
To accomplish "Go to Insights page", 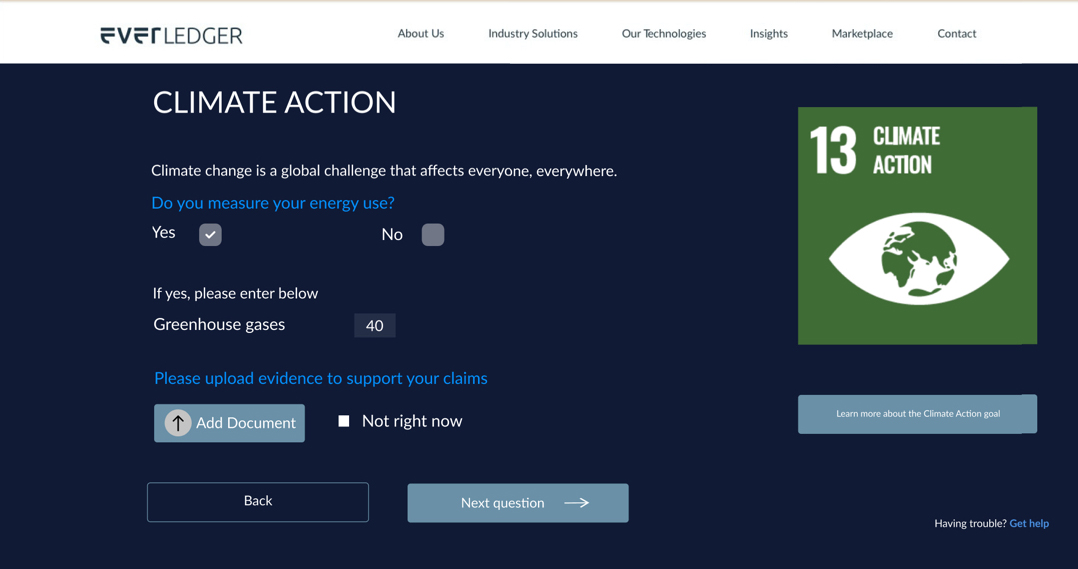I will 769,34.
